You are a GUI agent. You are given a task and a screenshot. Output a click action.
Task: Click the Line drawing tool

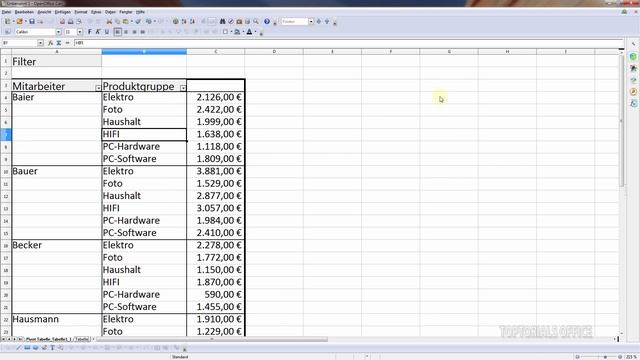tap(18, 348)
